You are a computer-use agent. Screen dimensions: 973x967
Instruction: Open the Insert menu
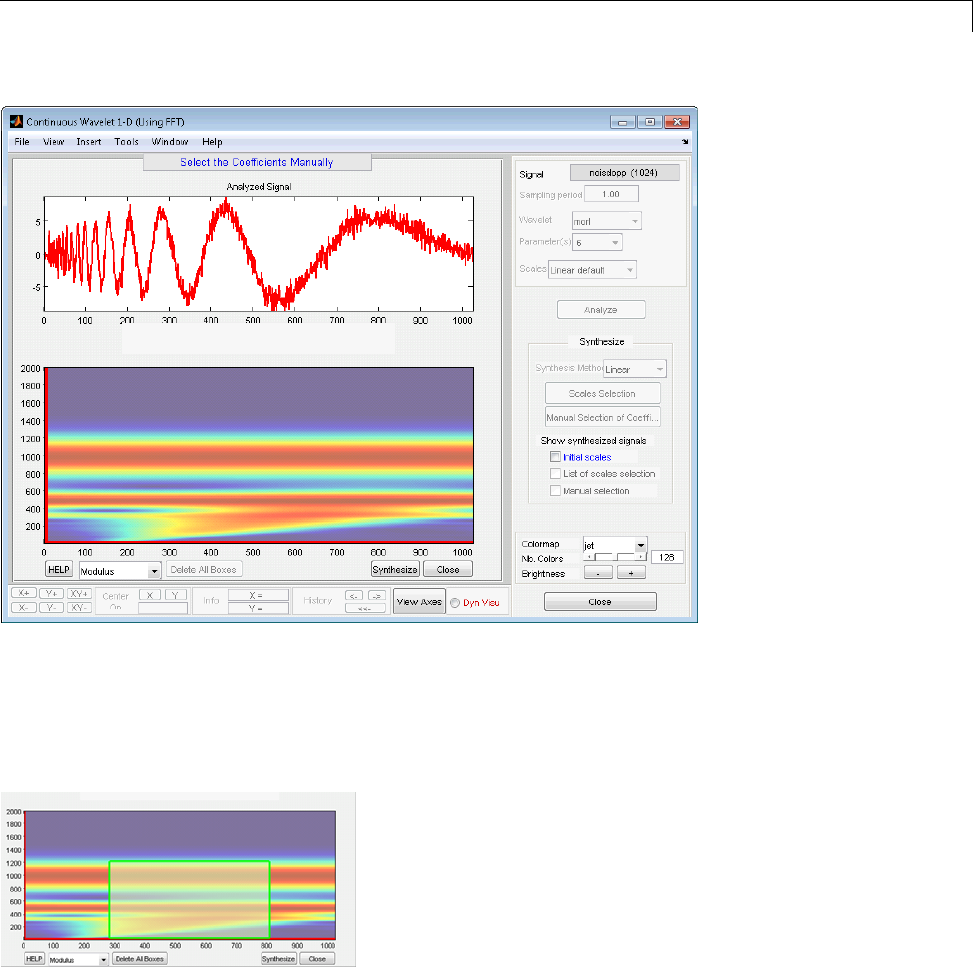[89, 142]
